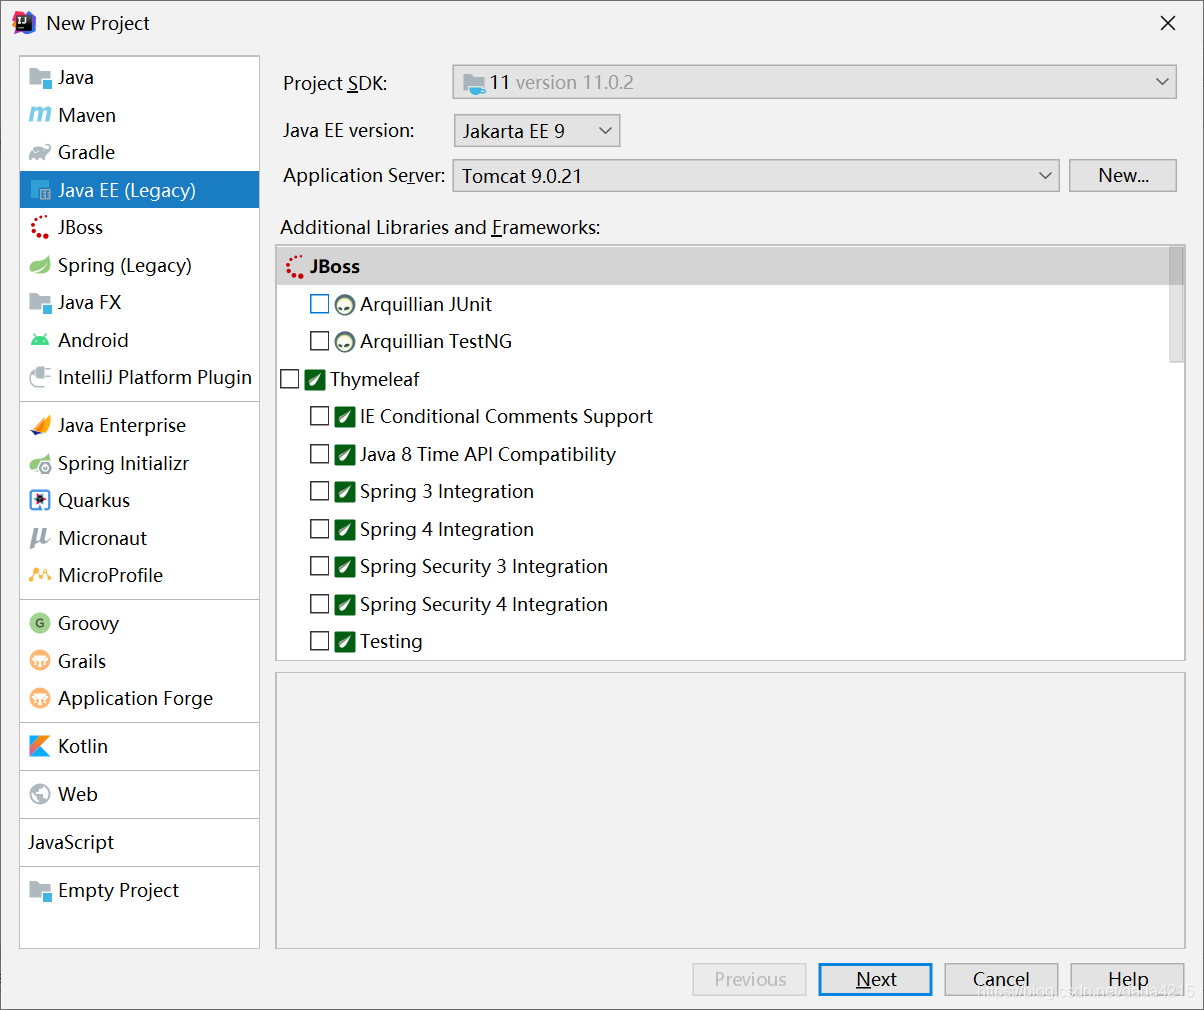The height and width of the screenshot is (1010, 1204).
Task: Click the IntelliJ Platform Plugin icon
Action: [x=40, y=378]
